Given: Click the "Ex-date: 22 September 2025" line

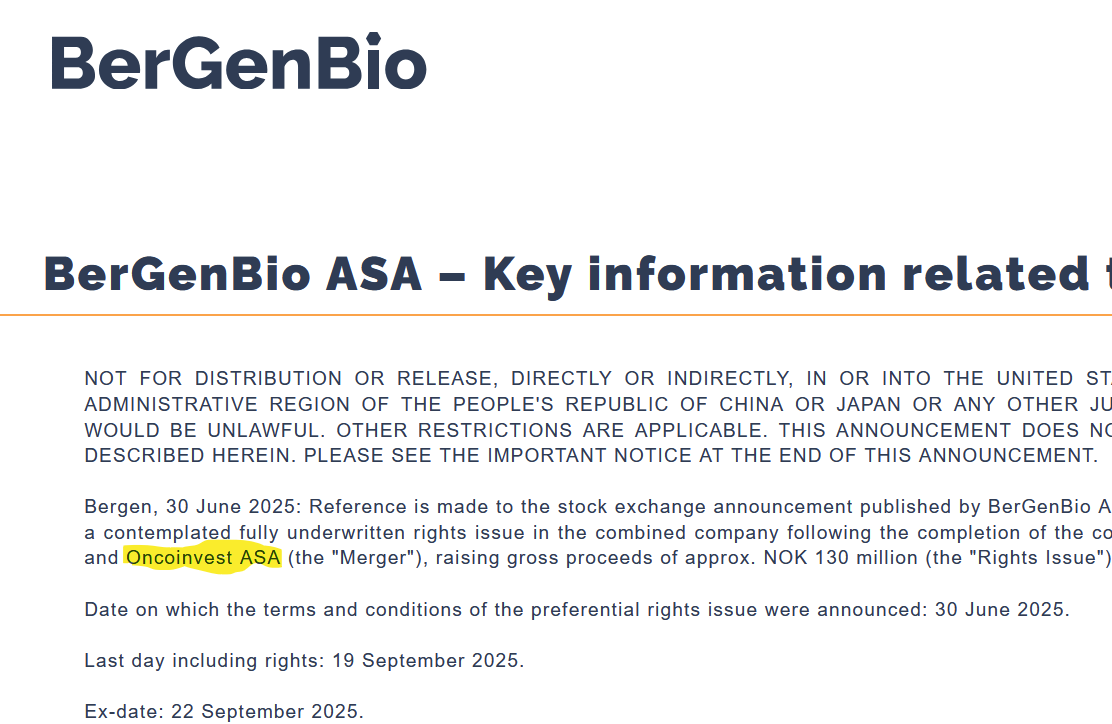Looking at the screenshot, I should pyautogui.click(x=223, y=711).
